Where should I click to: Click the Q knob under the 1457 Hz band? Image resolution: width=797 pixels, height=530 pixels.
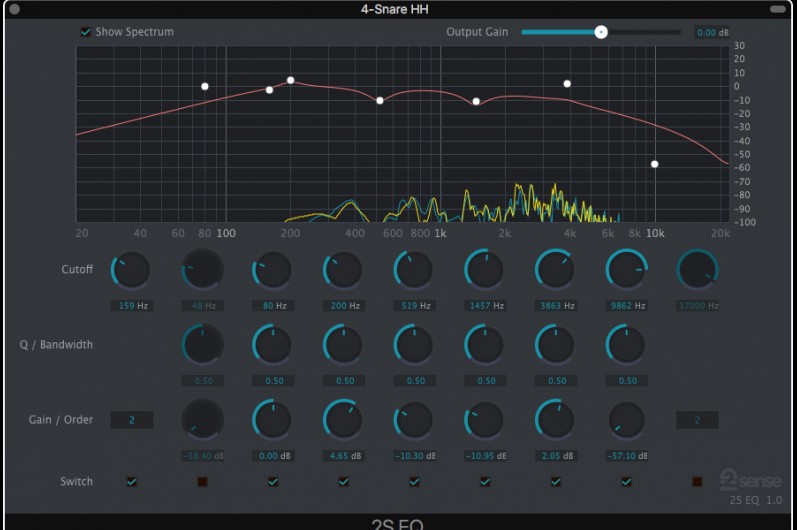click(485, 346)
